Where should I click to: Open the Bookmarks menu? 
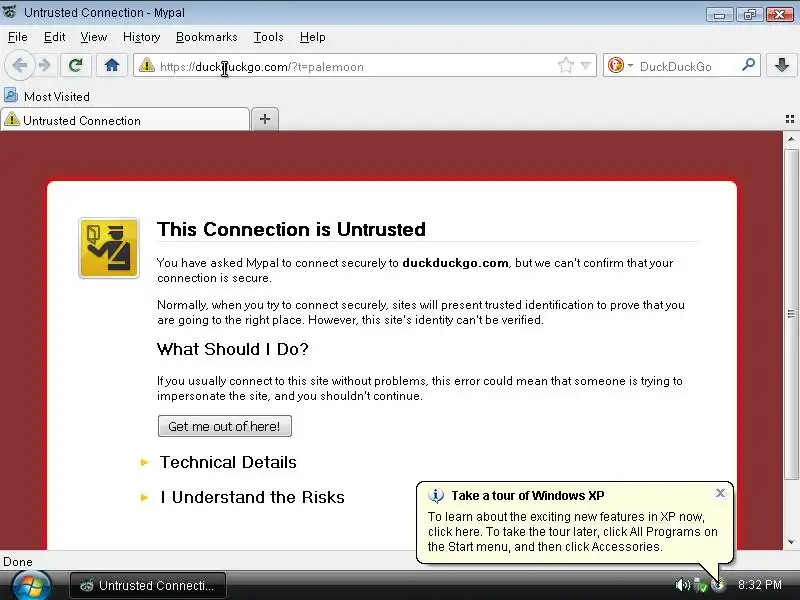click(206, 37)
